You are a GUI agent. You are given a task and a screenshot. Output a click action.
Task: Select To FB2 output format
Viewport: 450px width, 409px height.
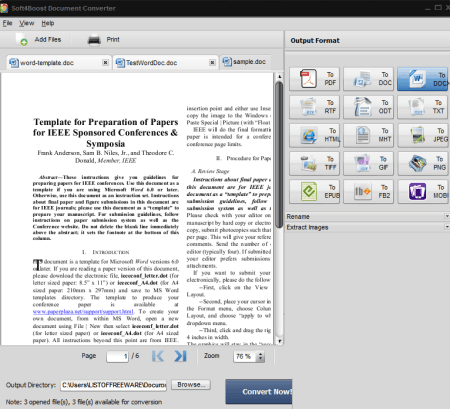point(368,192)
